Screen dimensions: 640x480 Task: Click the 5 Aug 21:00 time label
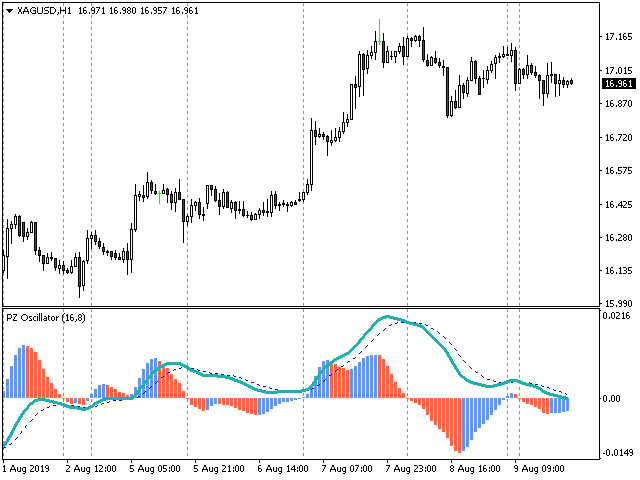(x=219, y=469)
